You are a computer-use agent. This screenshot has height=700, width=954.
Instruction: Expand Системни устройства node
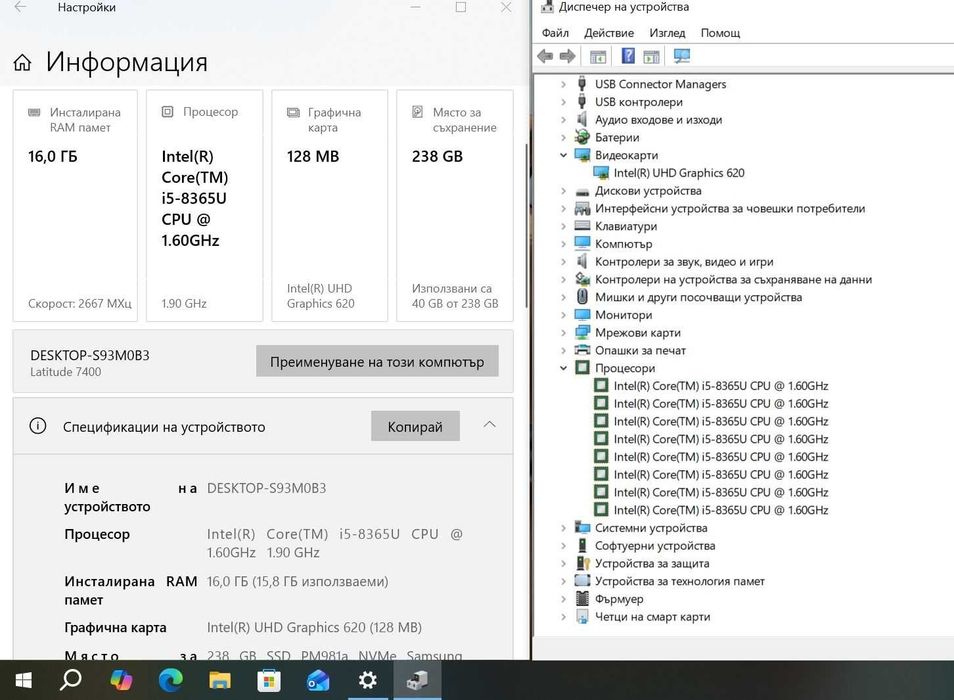[x=563, y=528]
